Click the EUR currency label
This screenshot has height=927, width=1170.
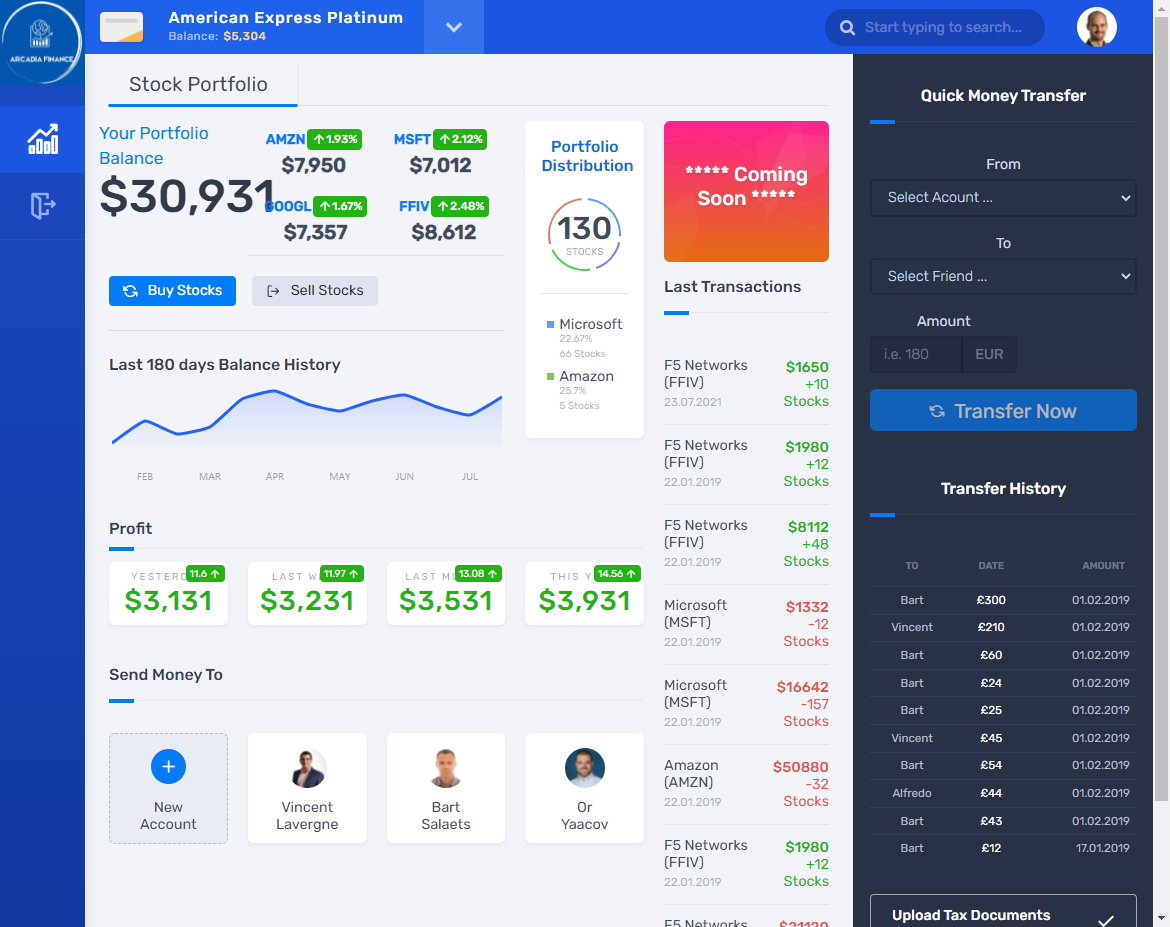point(989,355)
